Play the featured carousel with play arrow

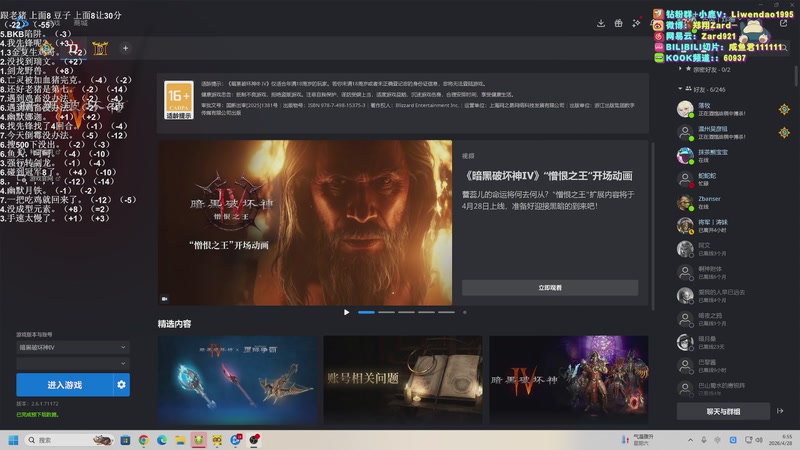(346, 312)
